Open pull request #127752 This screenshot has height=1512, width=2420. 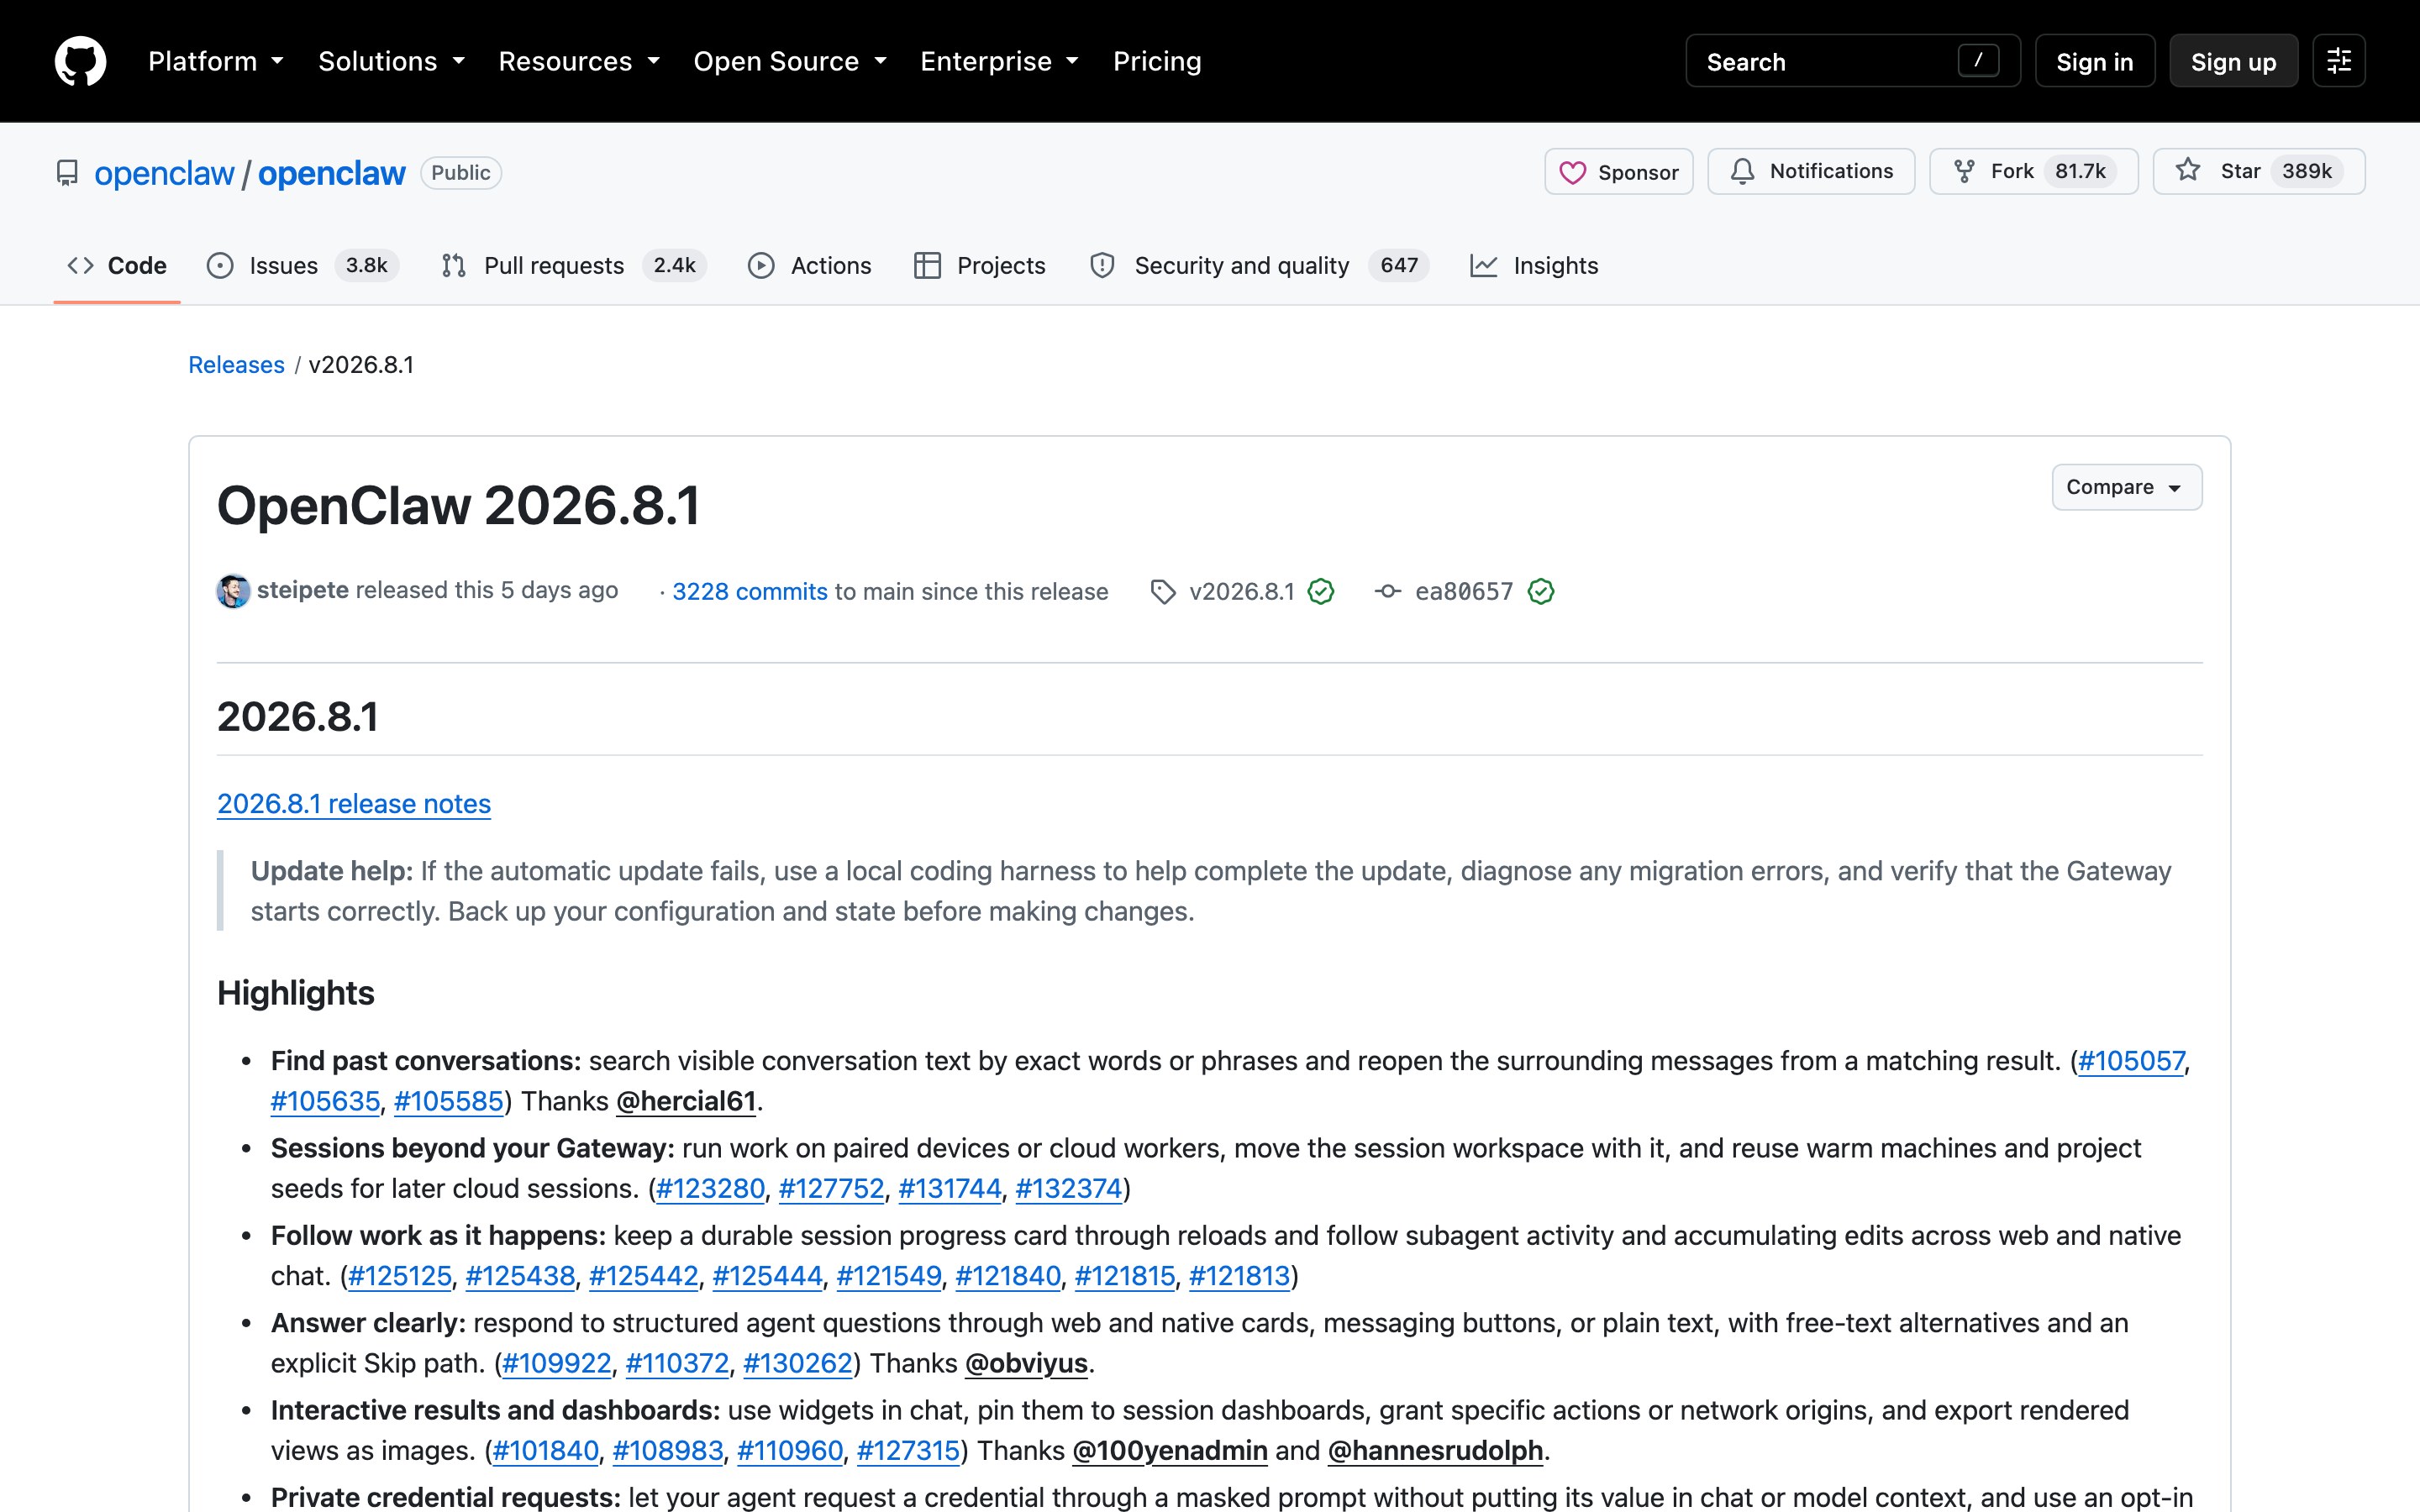click(x=831, y=1188)
